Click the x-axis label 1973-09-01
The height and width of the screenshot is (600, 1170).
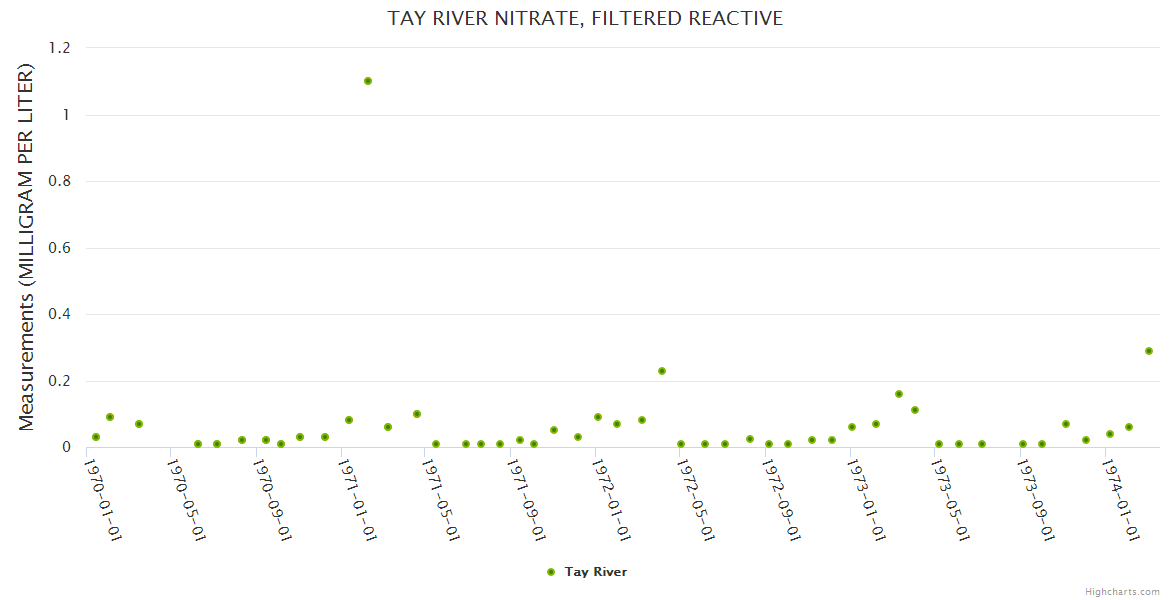[x=1036, y=500]
